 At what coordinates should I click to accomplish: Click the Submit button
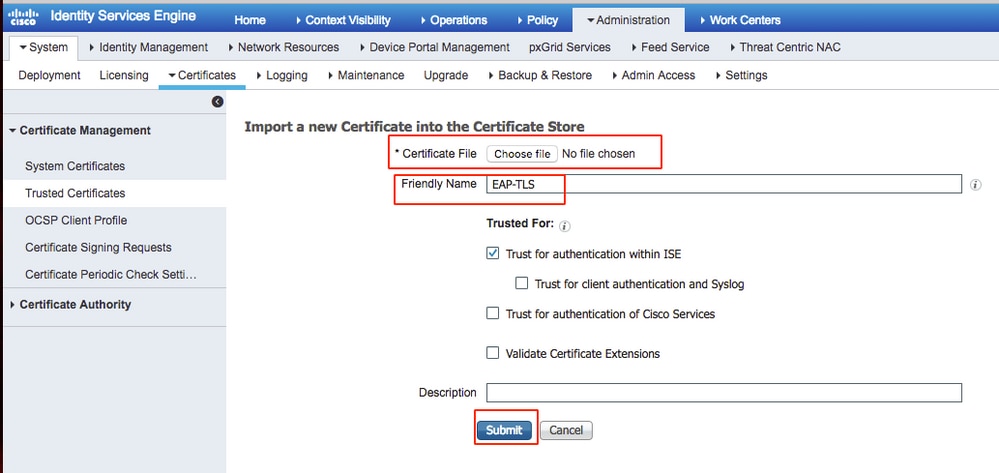pos(504,430)
